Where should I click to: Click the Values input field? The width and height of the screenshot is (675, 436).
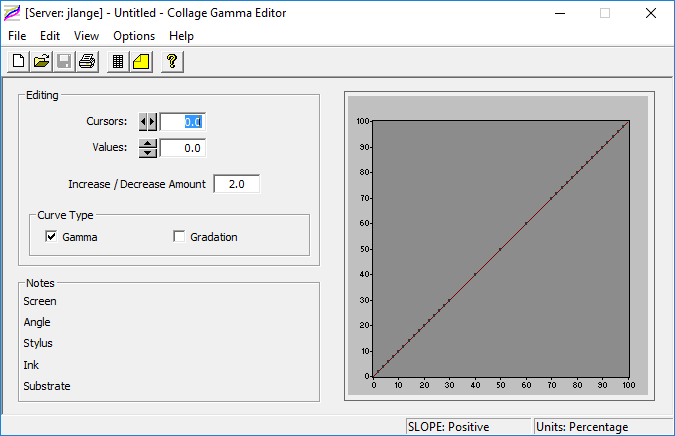click(x=182, y=148)
